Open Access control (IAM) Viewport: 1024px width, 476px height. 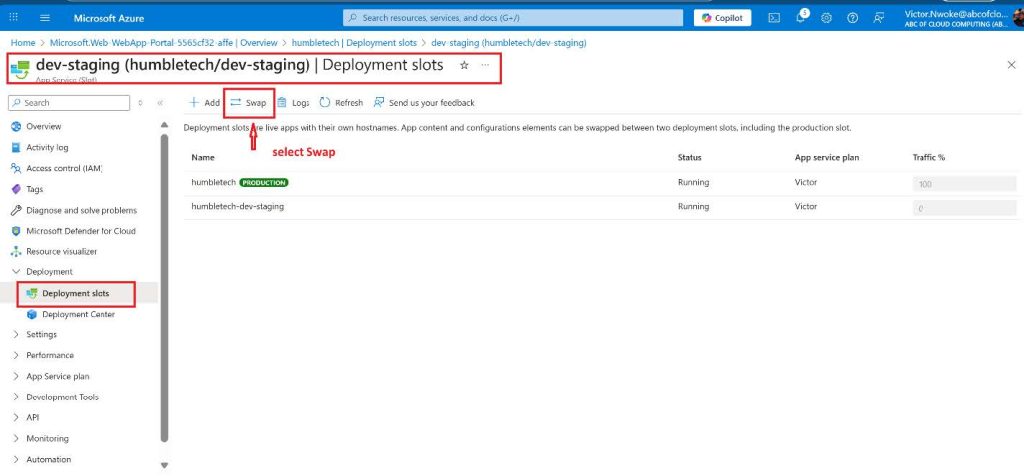pyautogui.click(x=64, y=168)
